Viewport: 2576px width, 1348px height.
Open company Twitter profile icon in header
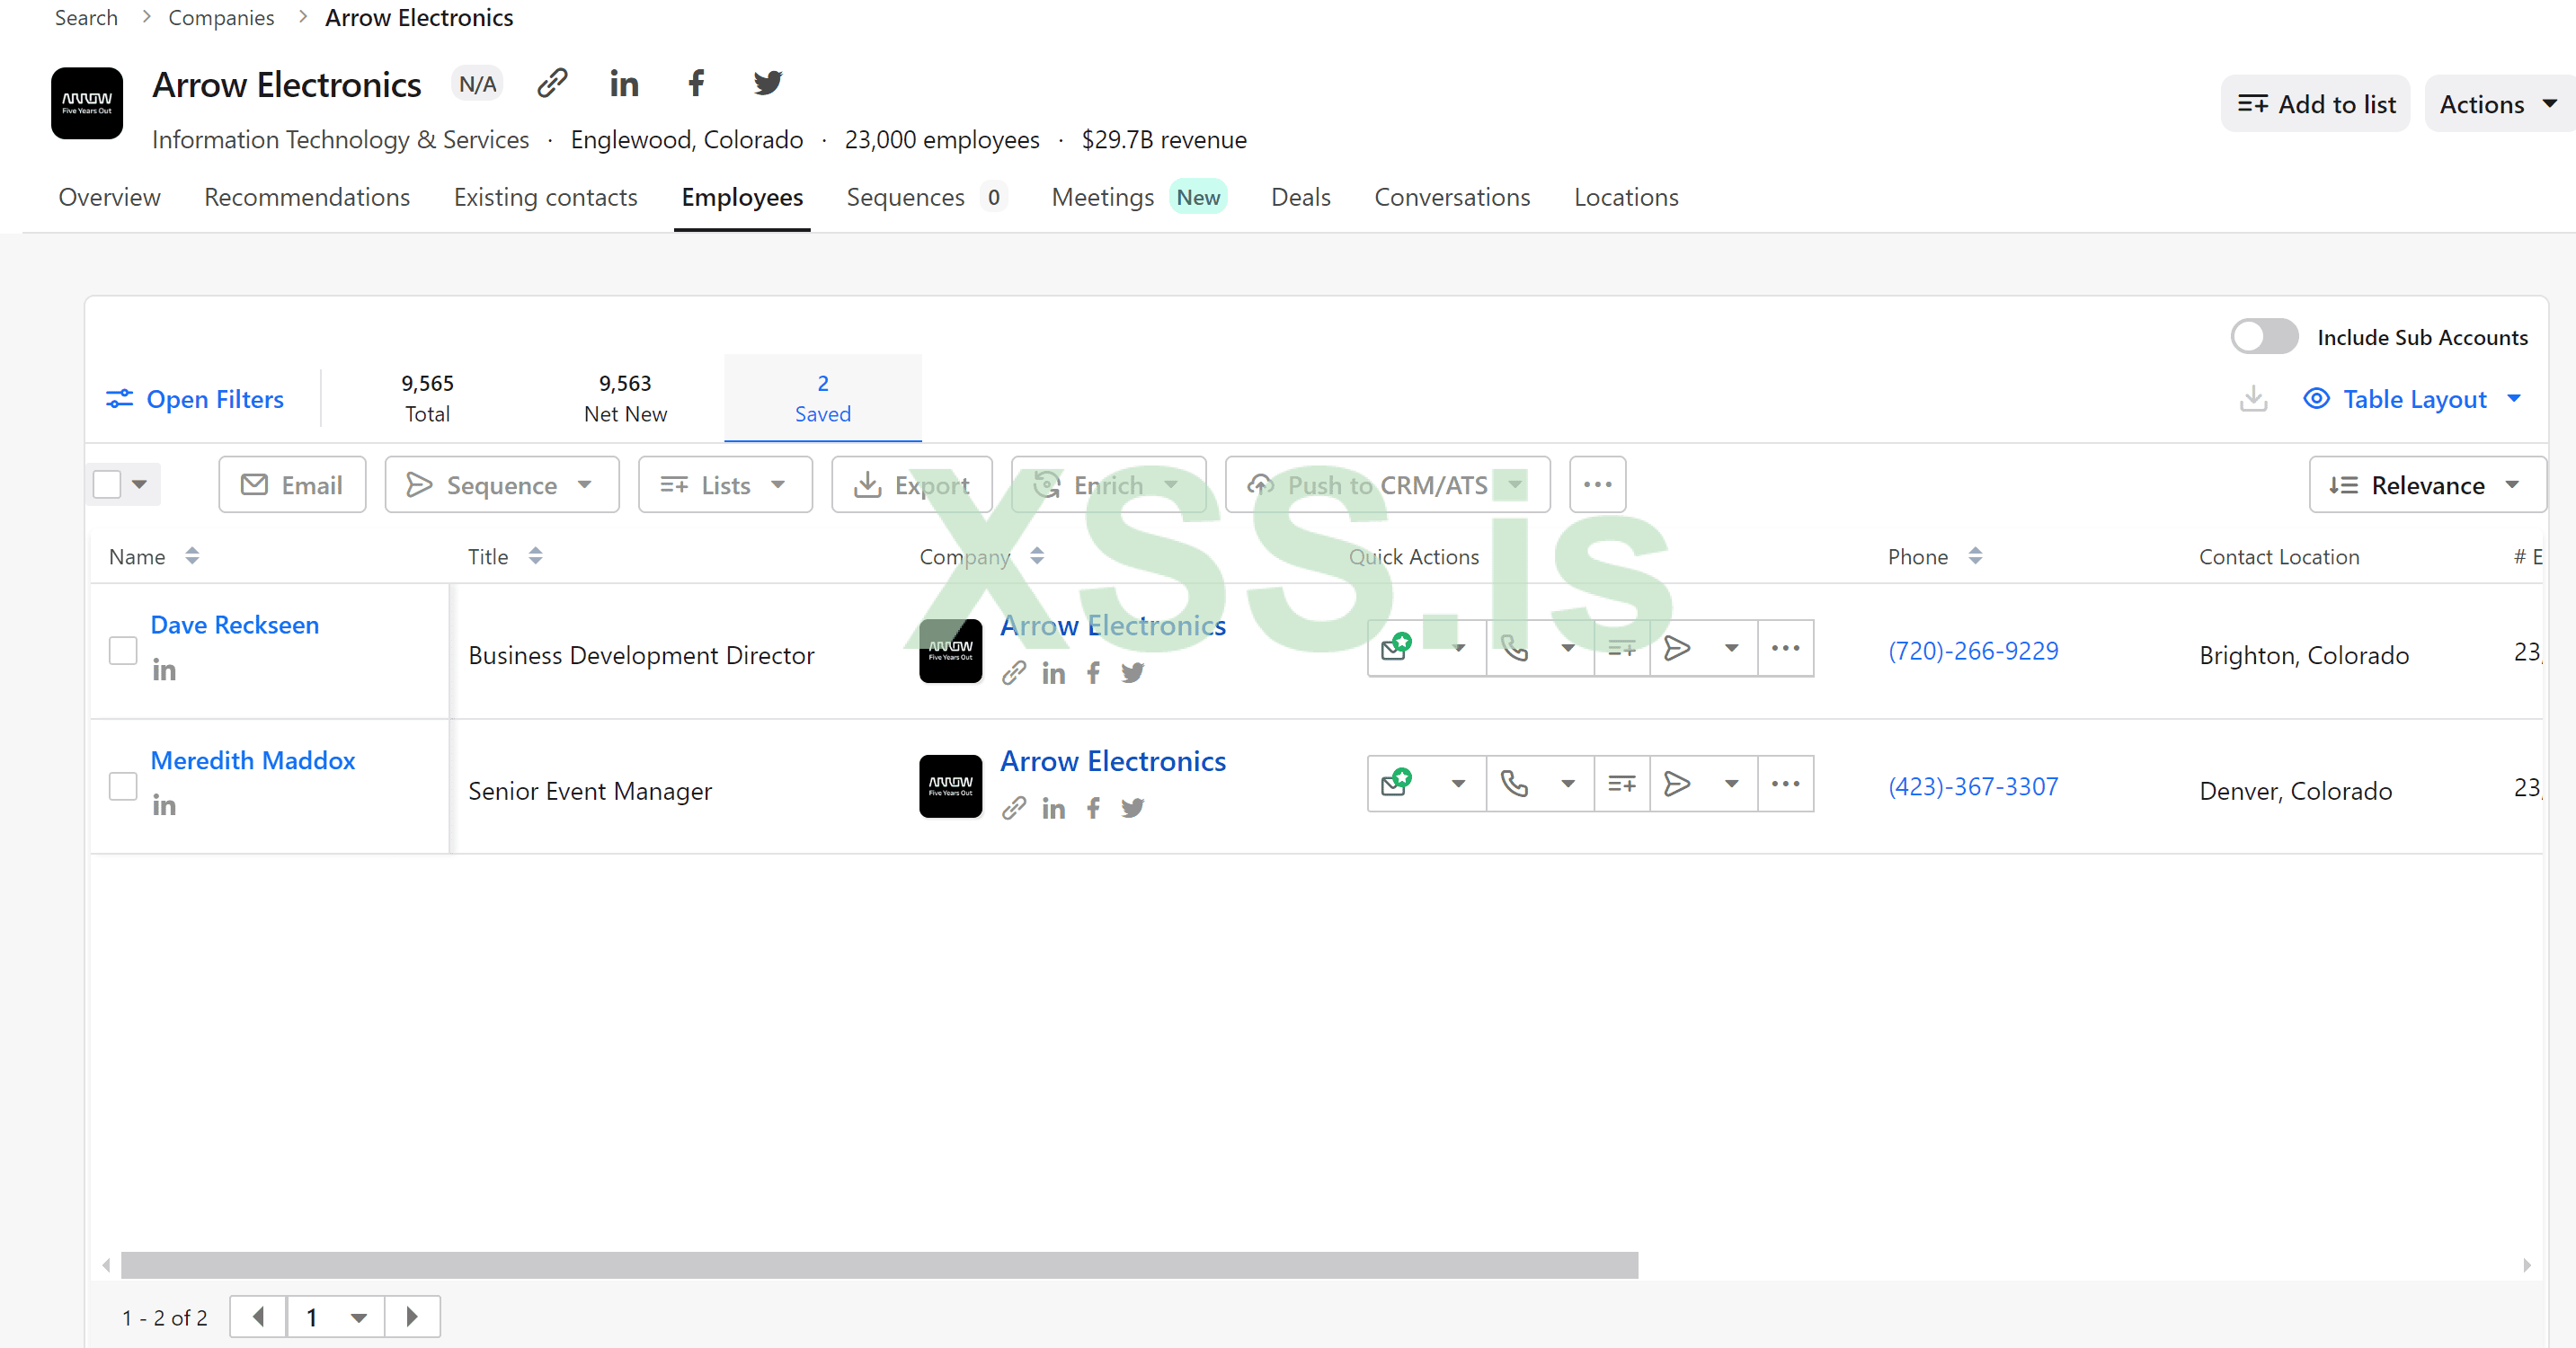tap(767, 84)
